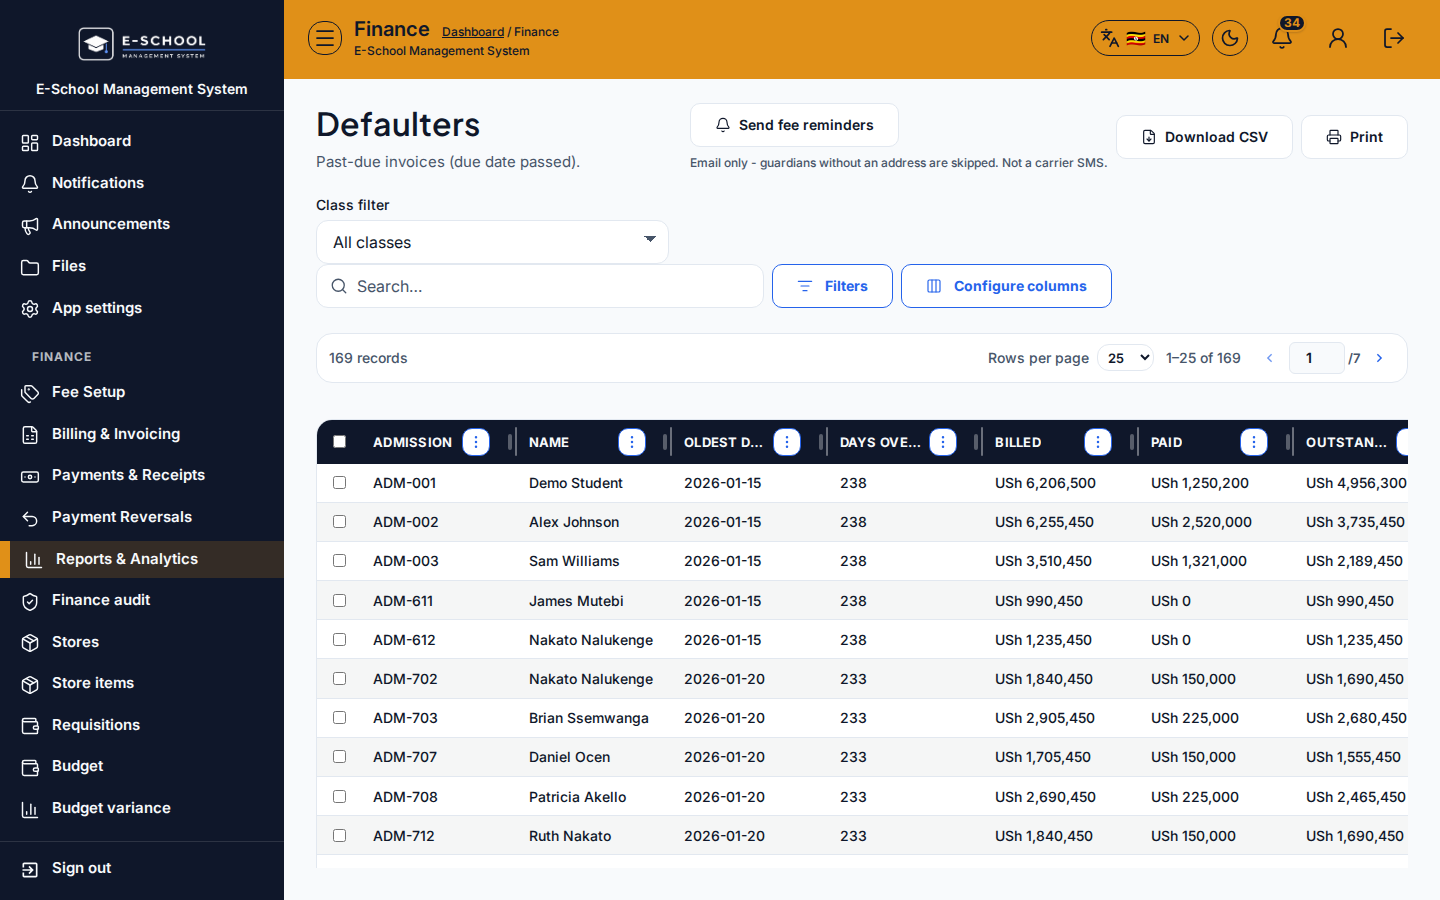Click the page number input field

point(1317,358)
